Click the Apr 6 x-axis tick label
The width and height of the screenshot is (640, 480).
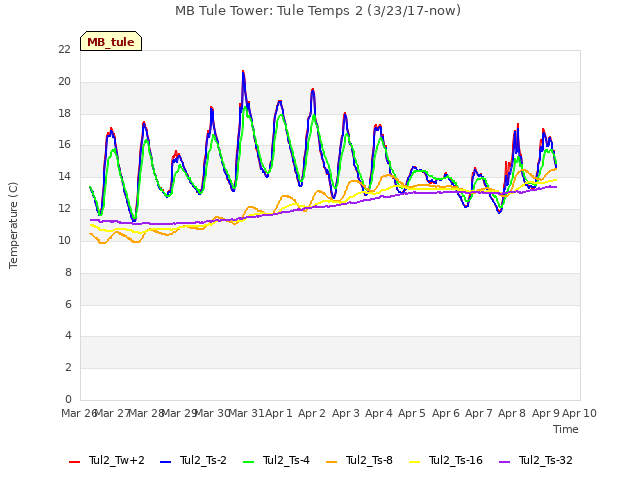445,413
